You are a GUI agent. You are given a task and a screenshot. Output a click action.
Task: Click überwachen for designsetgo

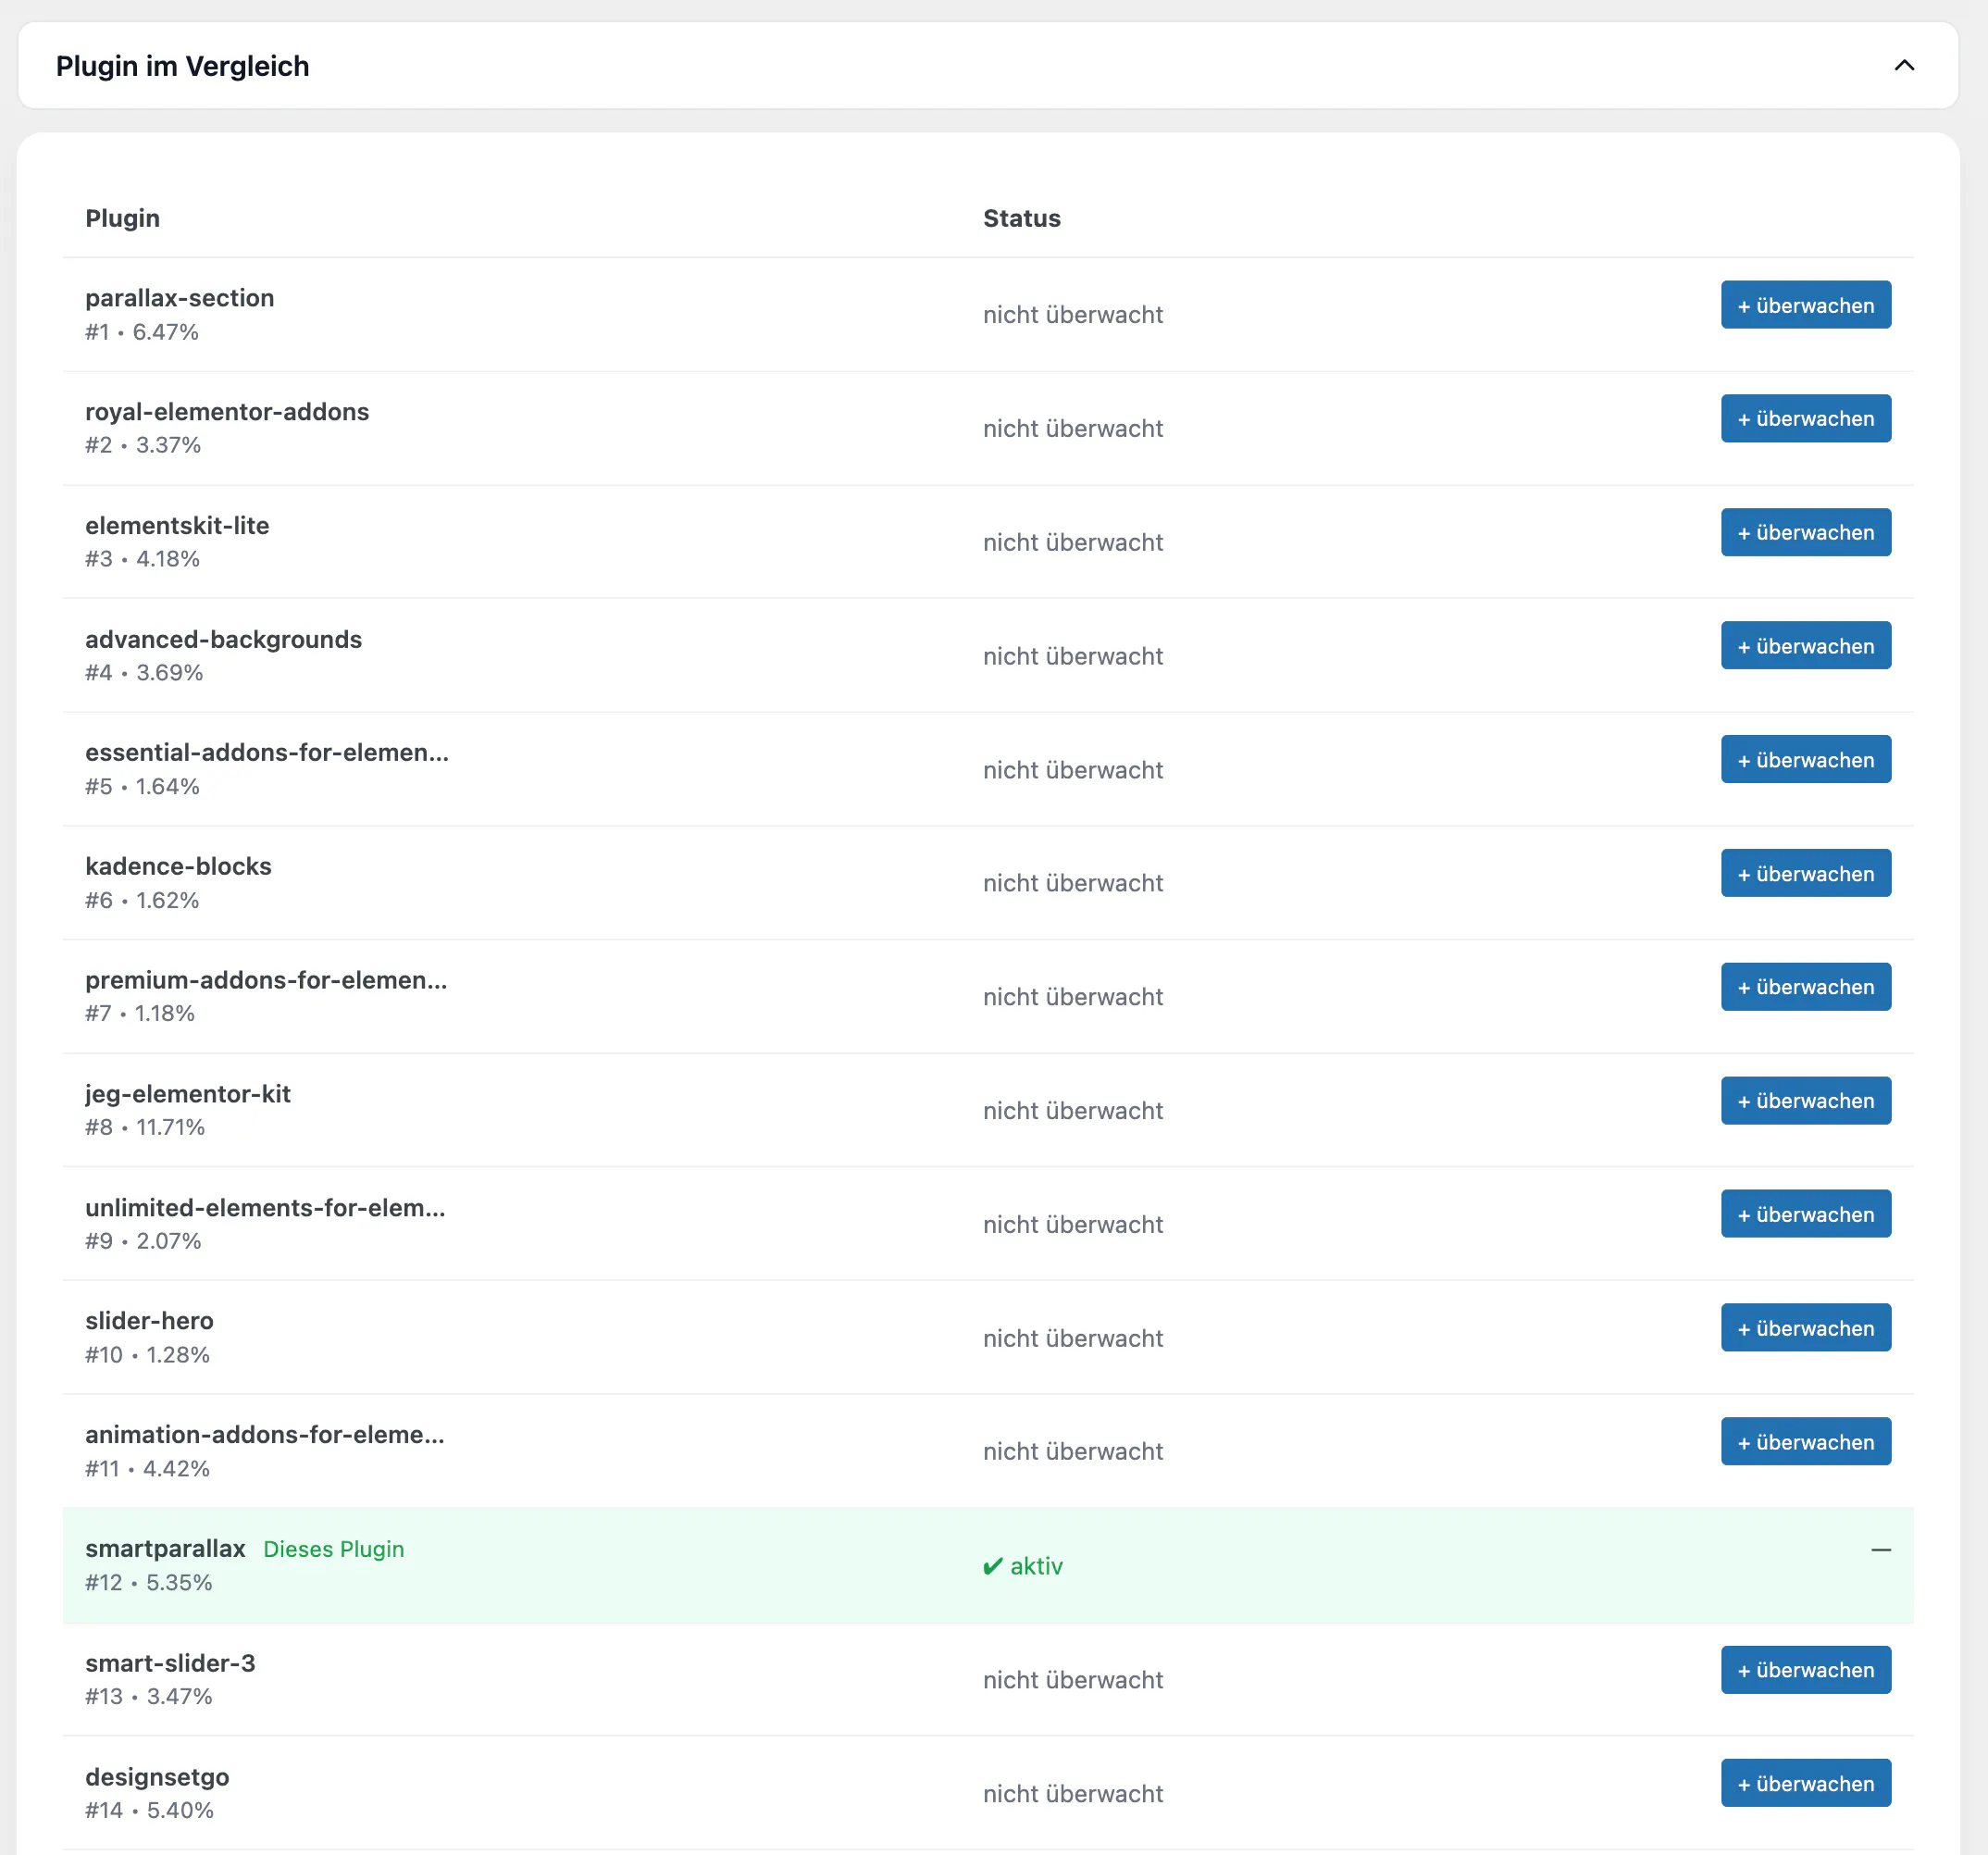(x=1805, y=1783)
